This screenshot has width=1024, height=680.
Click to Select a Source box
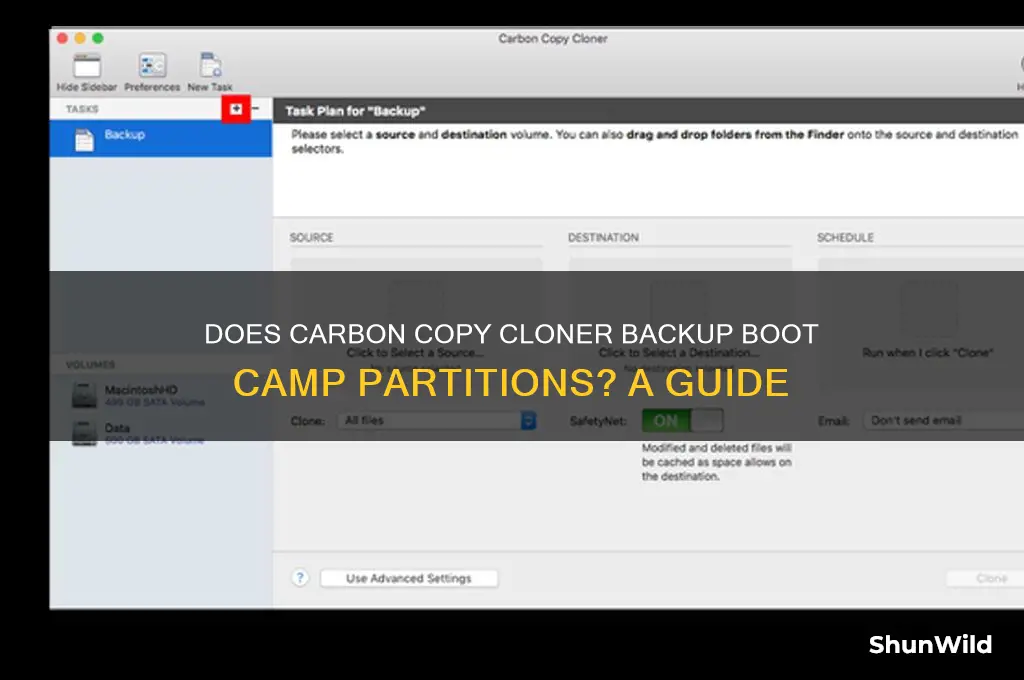coord(416,323)
